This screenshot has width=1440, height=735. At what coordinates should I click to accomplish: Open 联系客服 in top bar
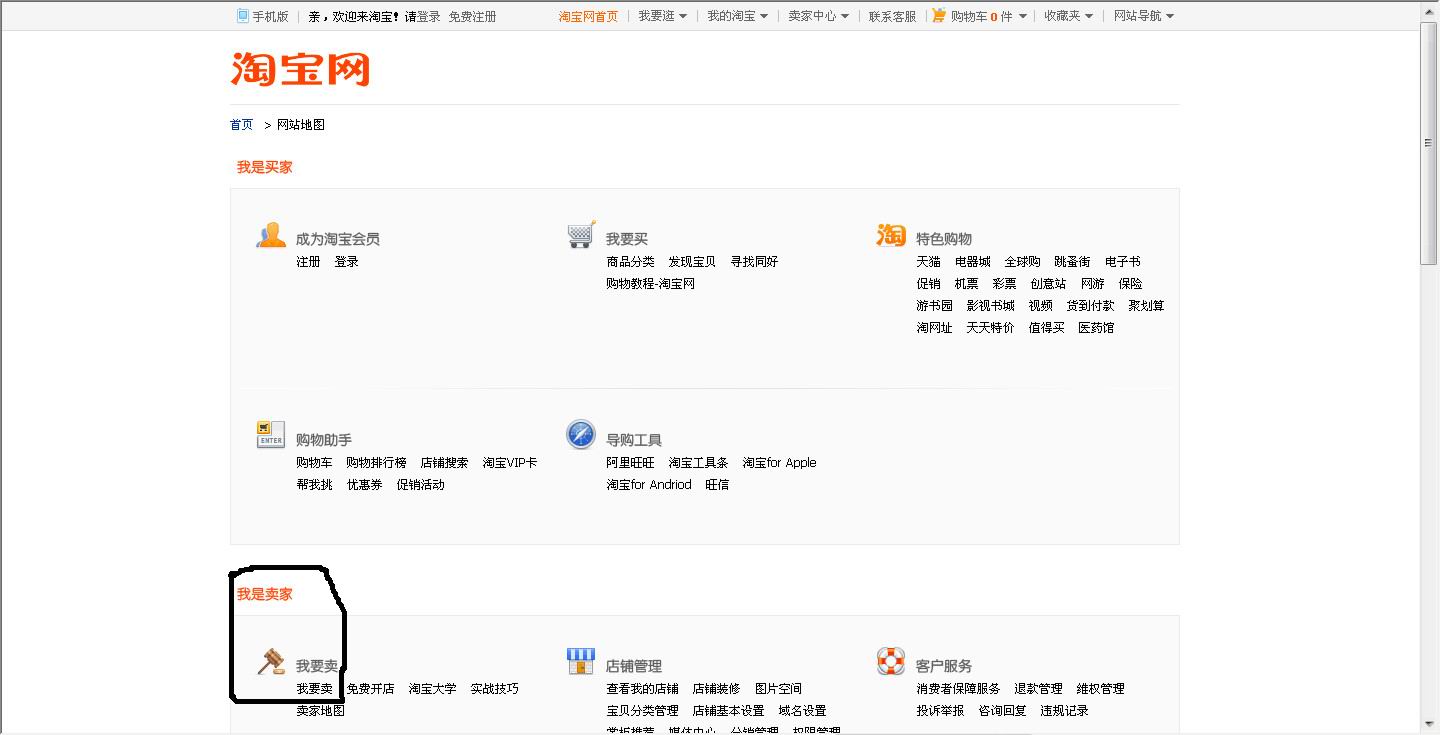[892, 16]
